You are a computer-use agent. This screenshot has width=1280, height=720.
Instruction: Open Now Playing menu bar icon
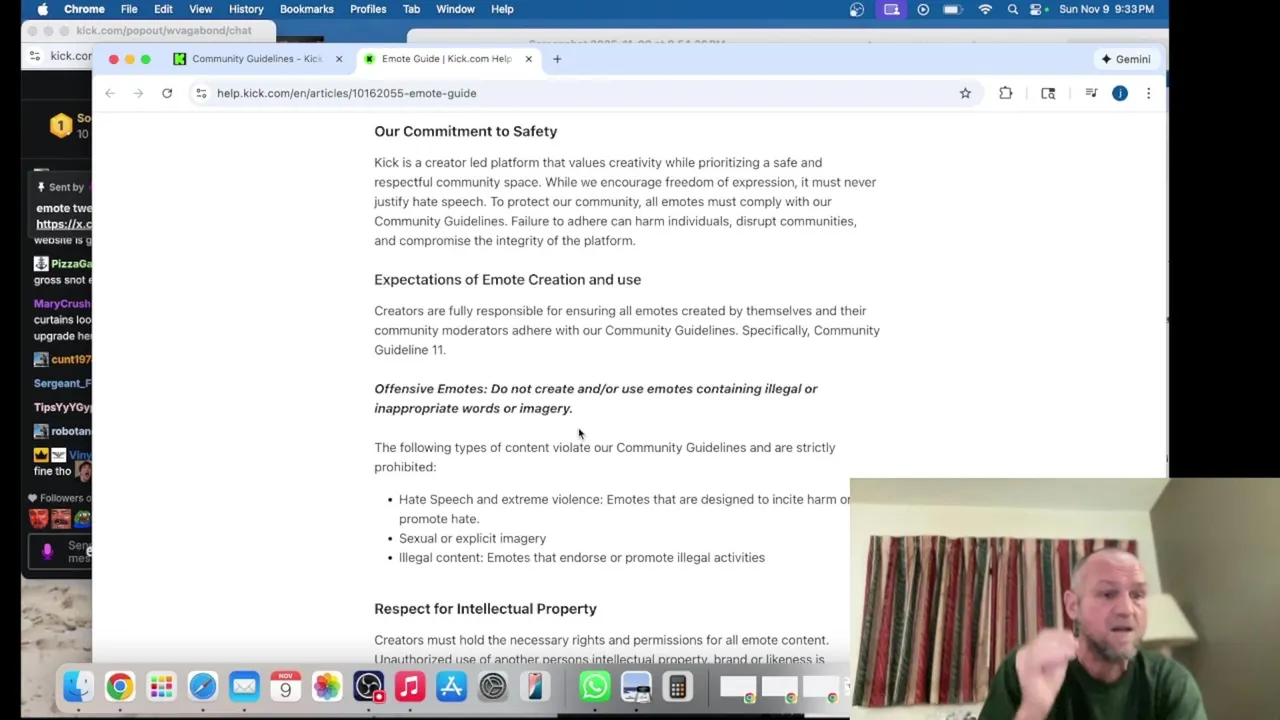[923, 9]
